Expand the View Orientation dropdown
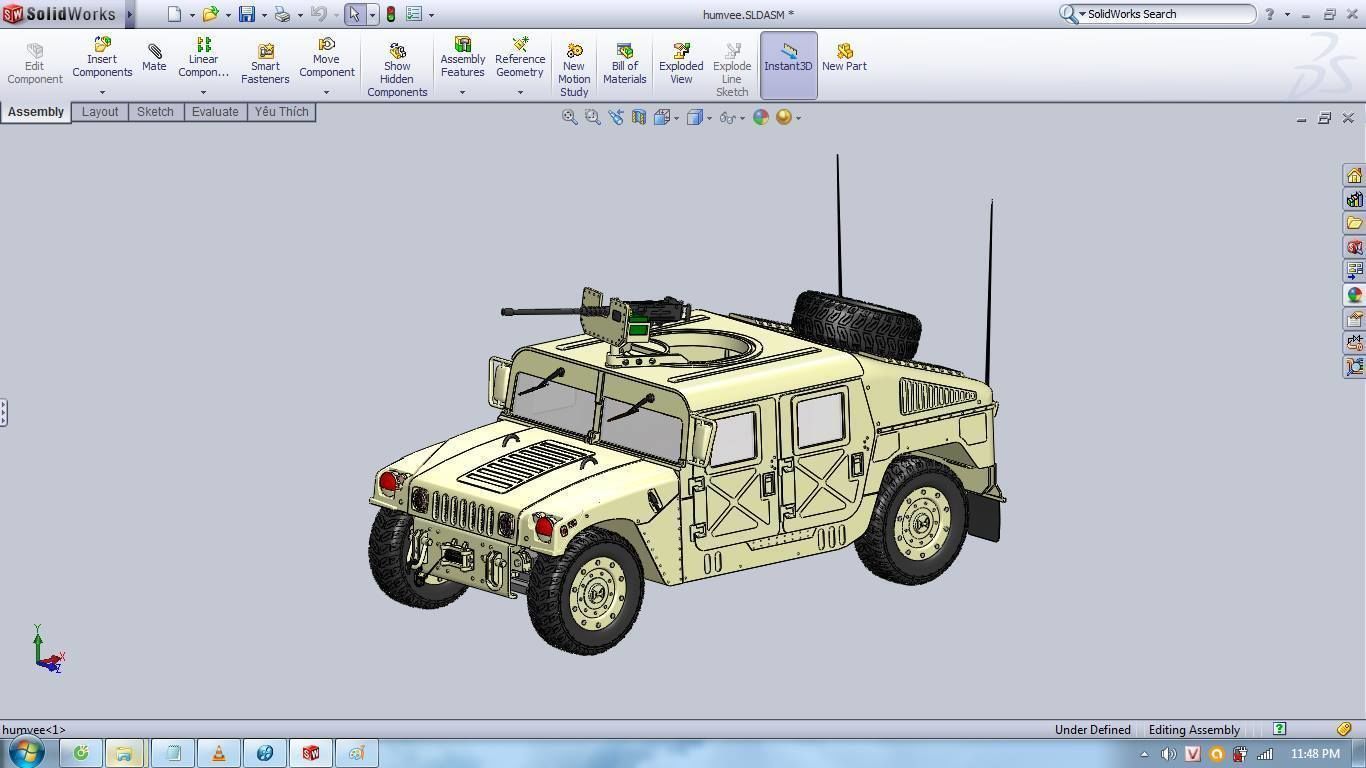Screen dimensions: 1366x768 pos(676,117)
